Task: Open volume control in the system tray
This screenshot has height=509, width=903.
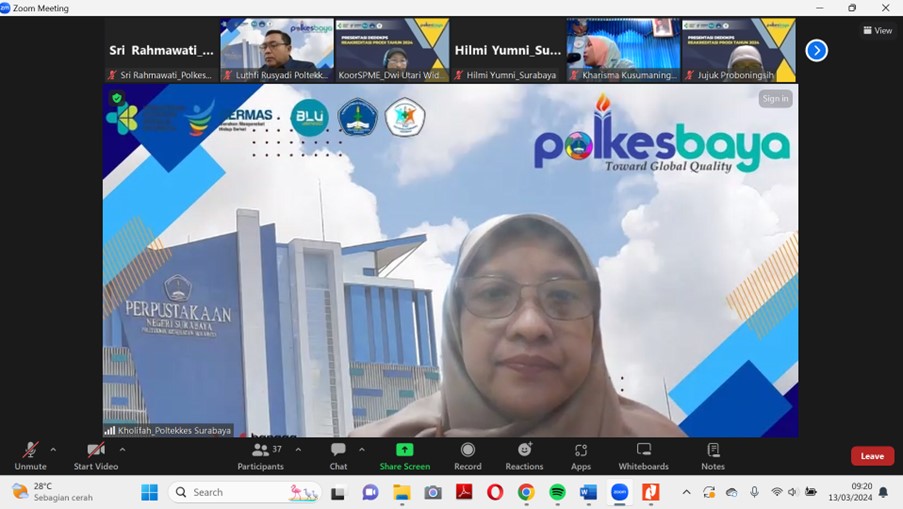Action: click(x=793, y=492)
